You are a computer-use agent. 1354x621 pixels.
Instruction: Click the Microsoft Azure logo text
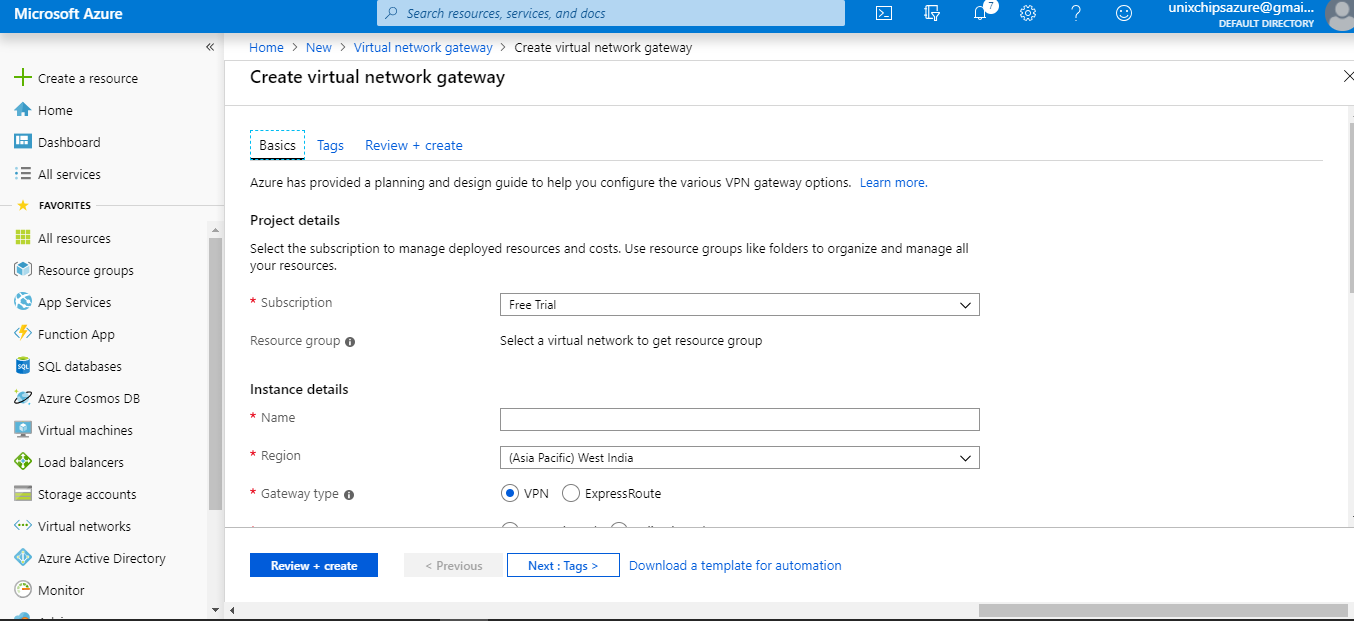[68, 13]
